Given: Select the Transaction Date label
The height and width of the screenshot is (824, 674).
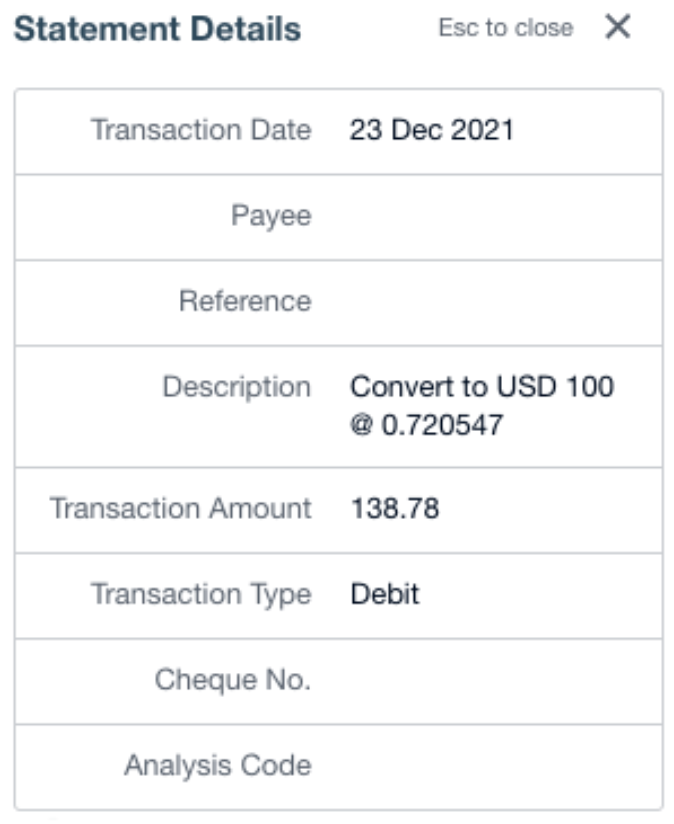Looking at the screenshot, I should 201,130.
